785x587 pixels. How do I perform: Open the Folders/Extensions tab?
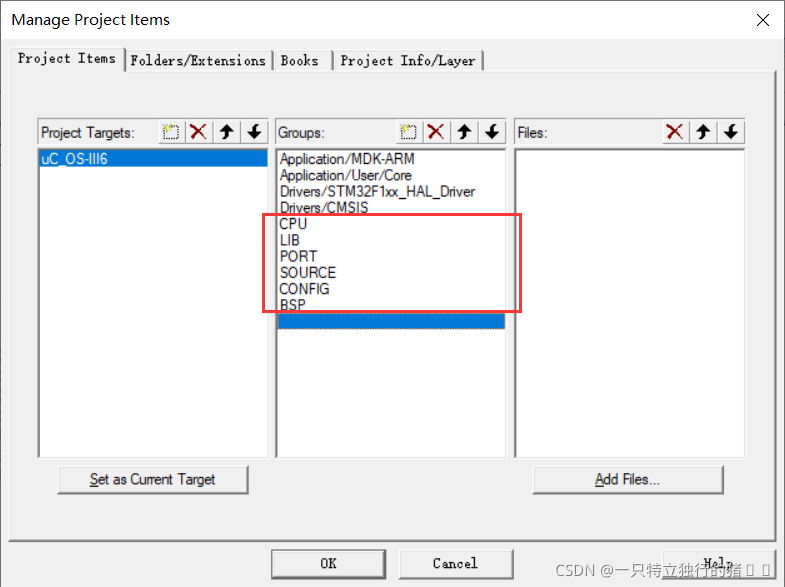click(x=198, y=61)
